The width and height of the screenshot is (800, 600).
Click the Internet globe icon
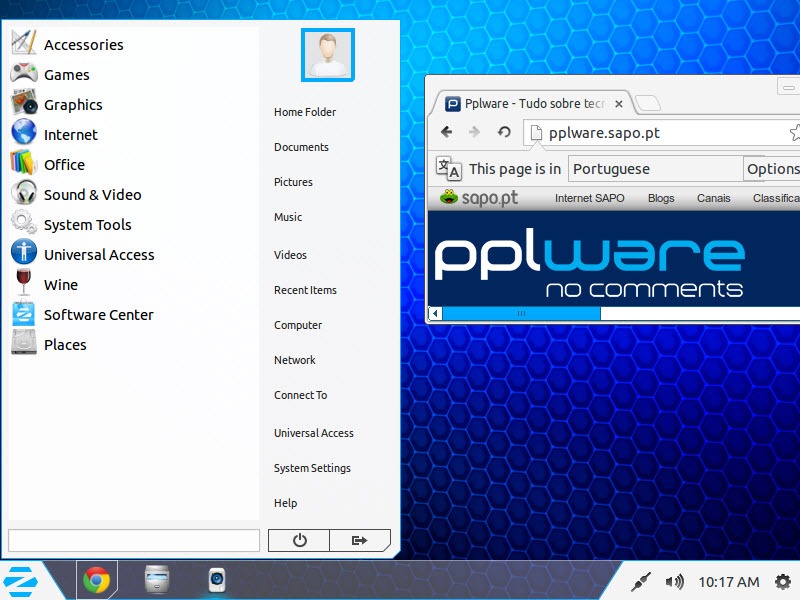pyautogui.click(x=24, y=132)
